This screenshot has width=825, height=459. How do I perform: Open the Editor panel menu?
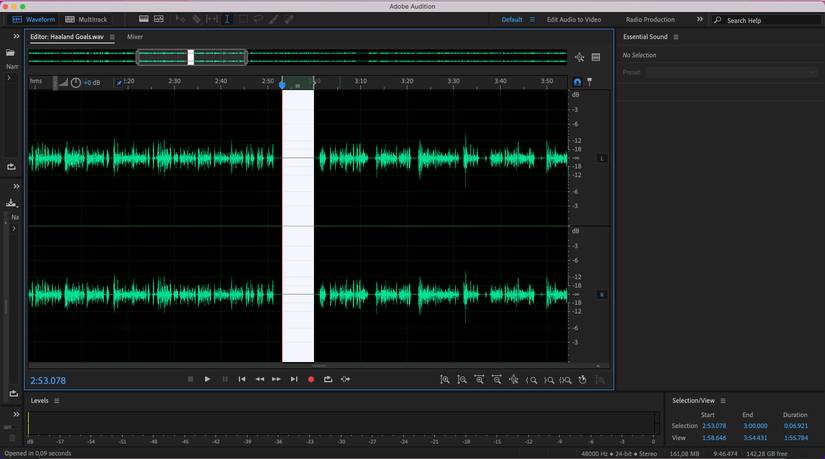click(112, 37)
